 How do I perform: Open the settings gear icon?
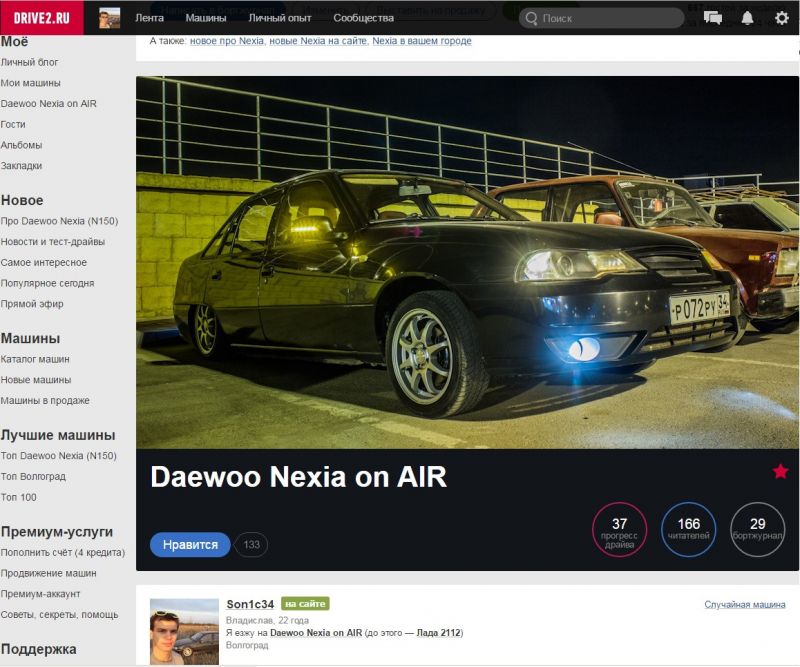click(782, 18)
